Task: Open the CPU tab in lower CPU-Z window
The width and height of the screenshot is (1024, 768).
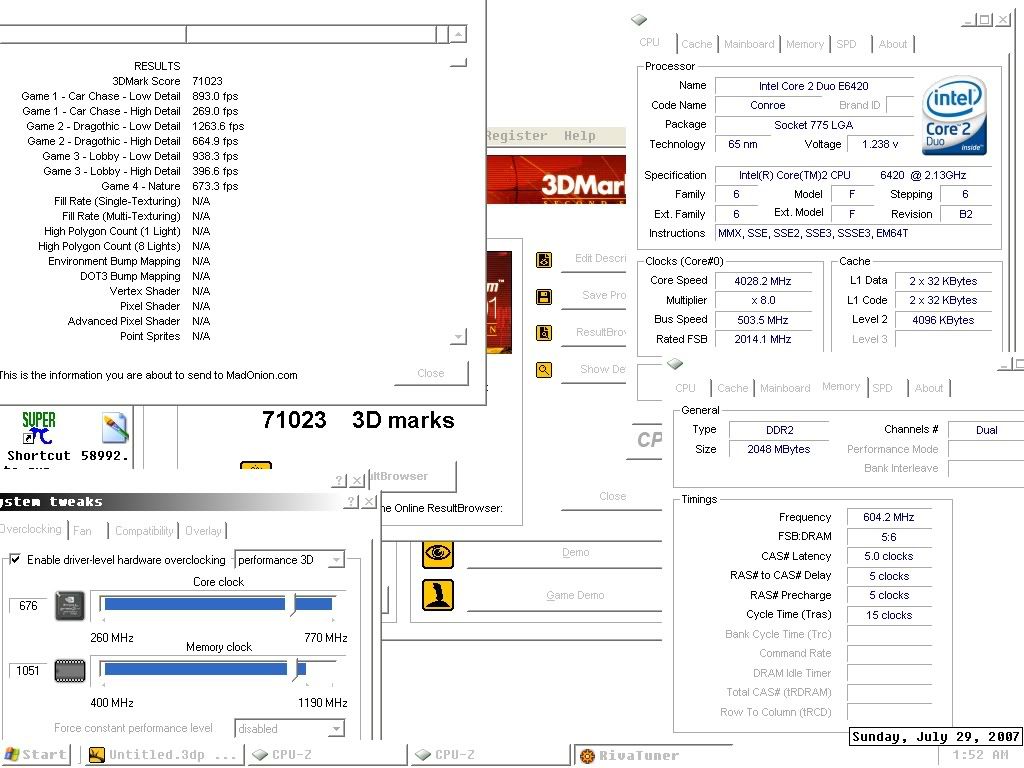Action: (686, 388)
